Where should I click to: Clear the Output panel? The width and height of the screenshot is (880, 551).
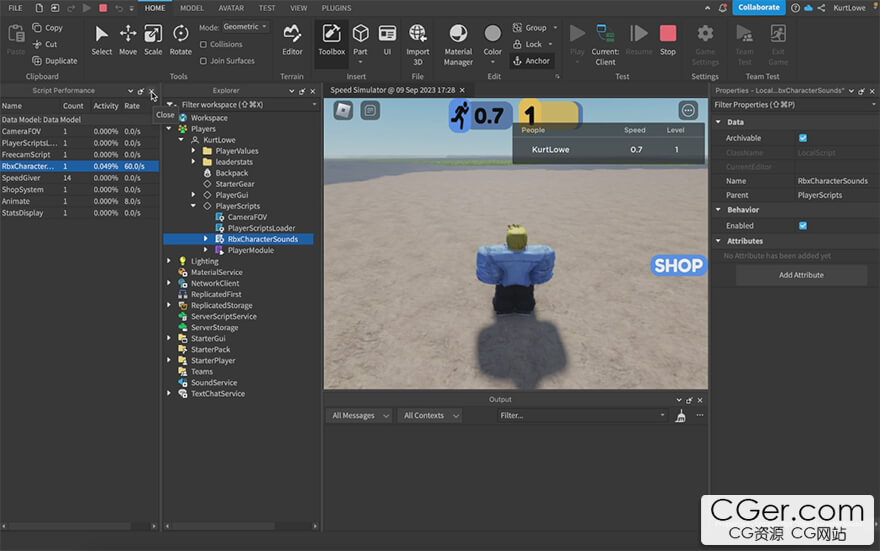coord(680,416)
